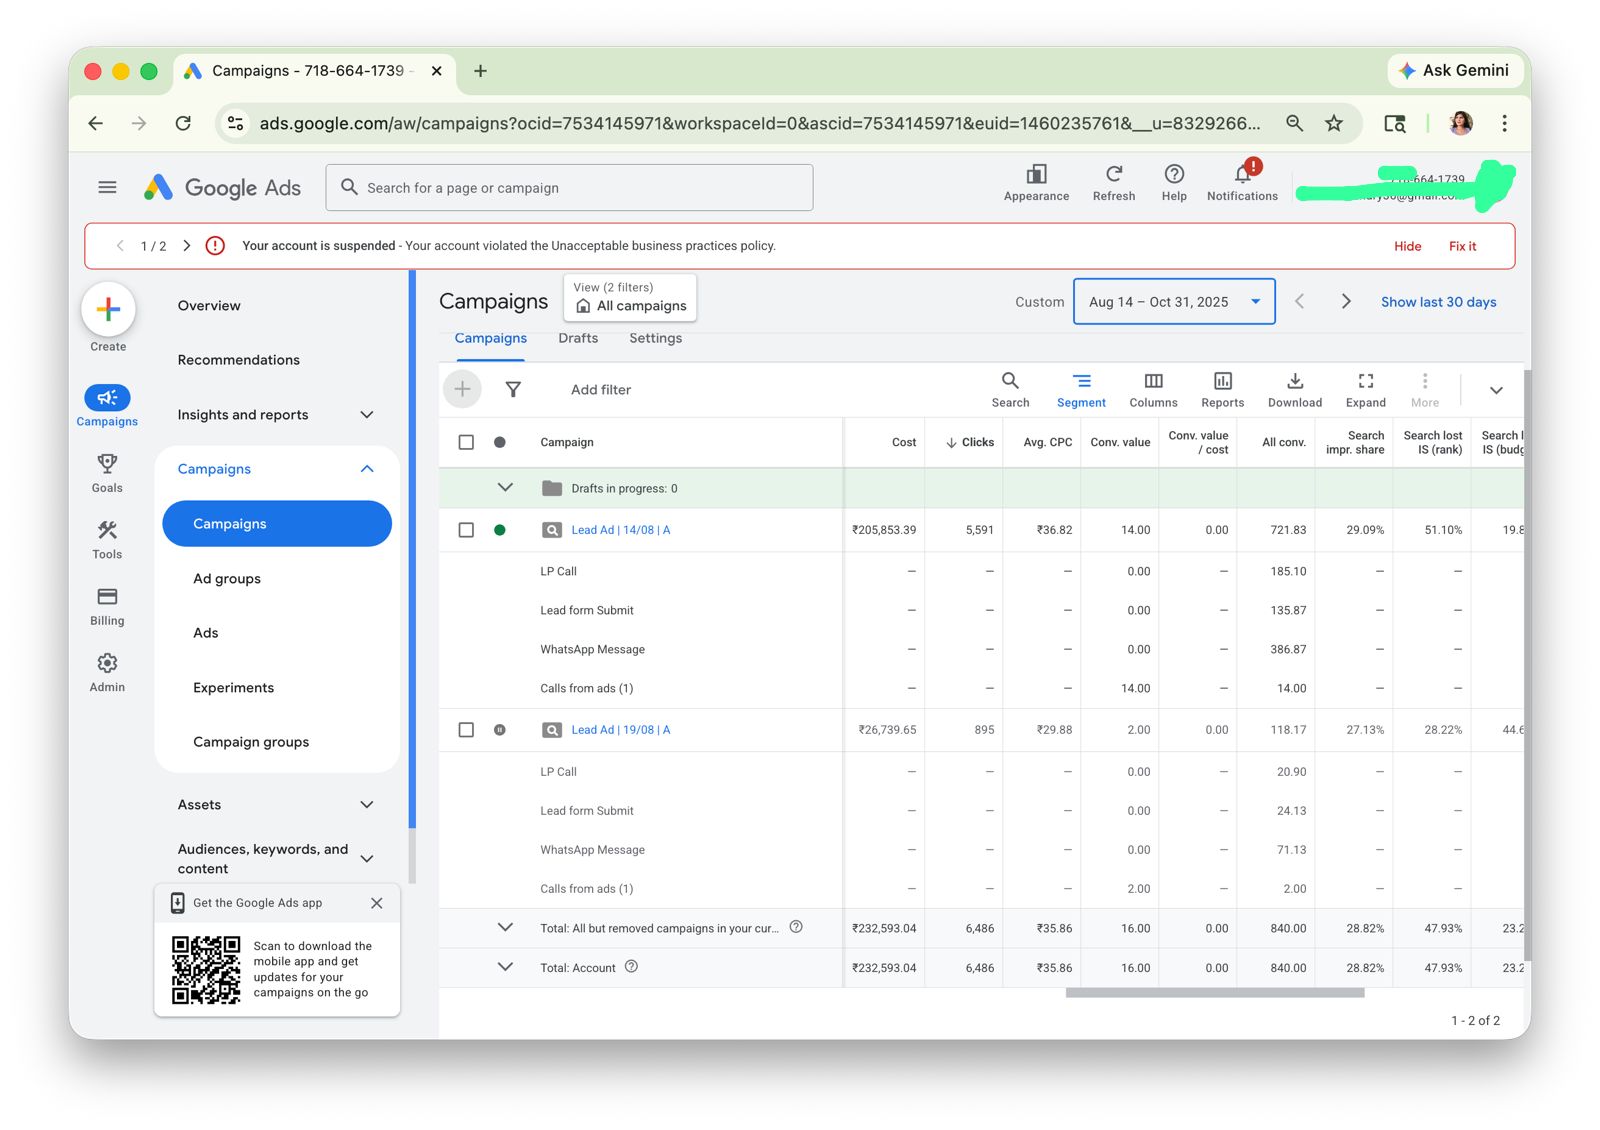Select all campaigns header checkbox
Screen dimensions: 1600x1130
[466, 442]
